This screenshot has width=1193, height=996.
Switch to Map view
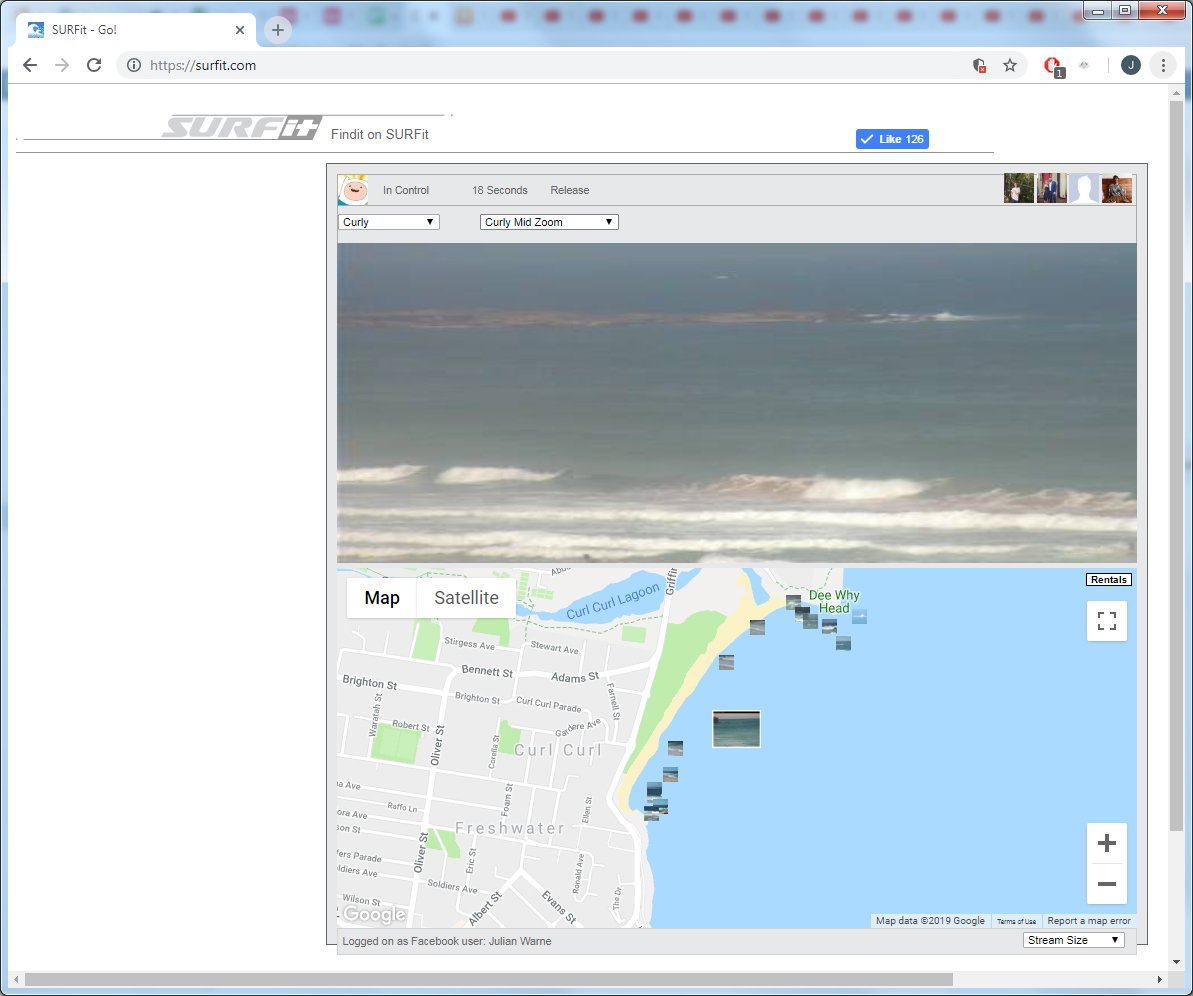[382, 598]
